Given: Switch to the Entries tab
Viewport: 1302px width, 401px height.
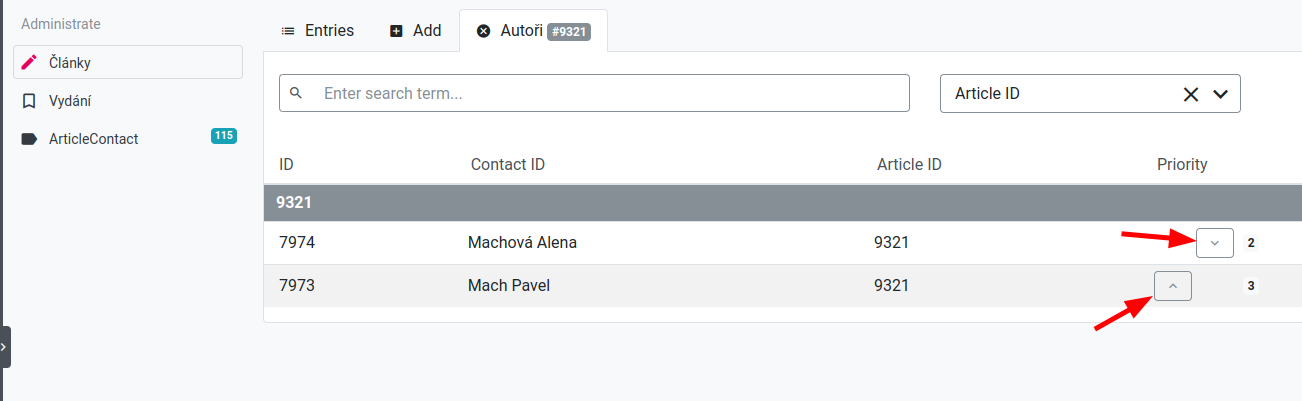Looking at the screenshot, I should (317, 31).
